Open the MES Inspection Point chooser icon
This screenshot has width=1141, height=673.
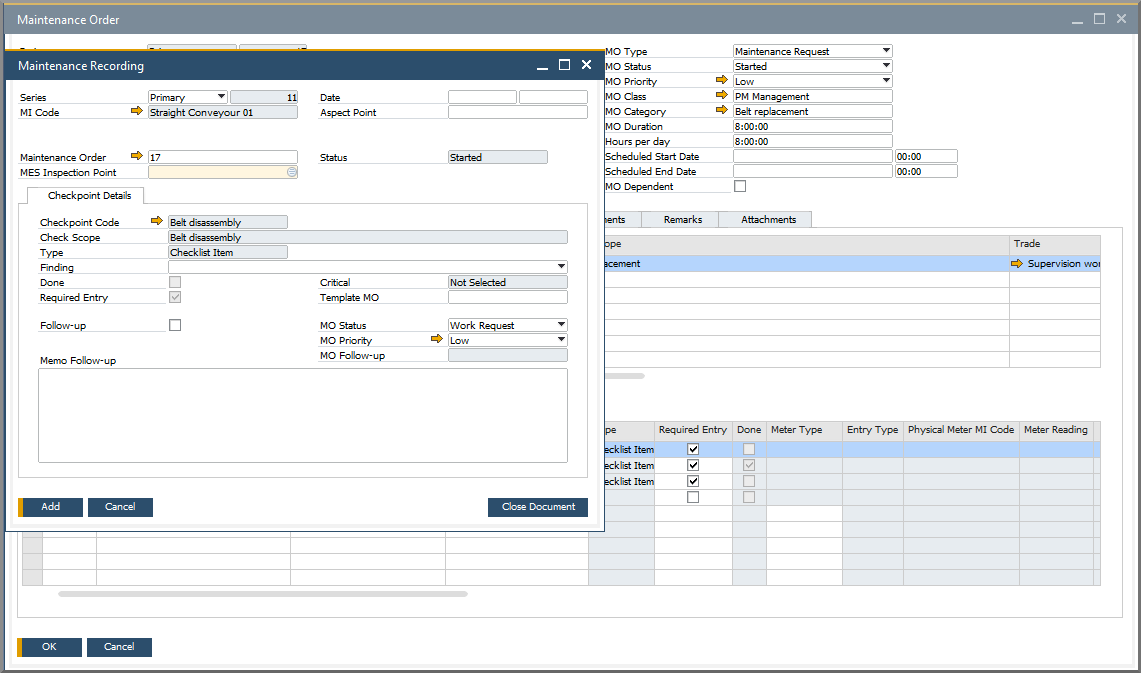click(x=291, y=172)
